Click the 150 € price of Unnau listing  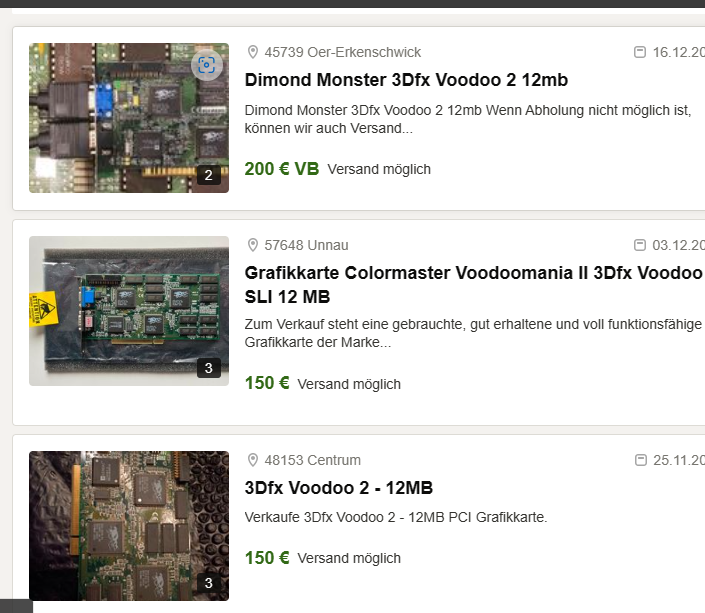click(x=267, y=383)
